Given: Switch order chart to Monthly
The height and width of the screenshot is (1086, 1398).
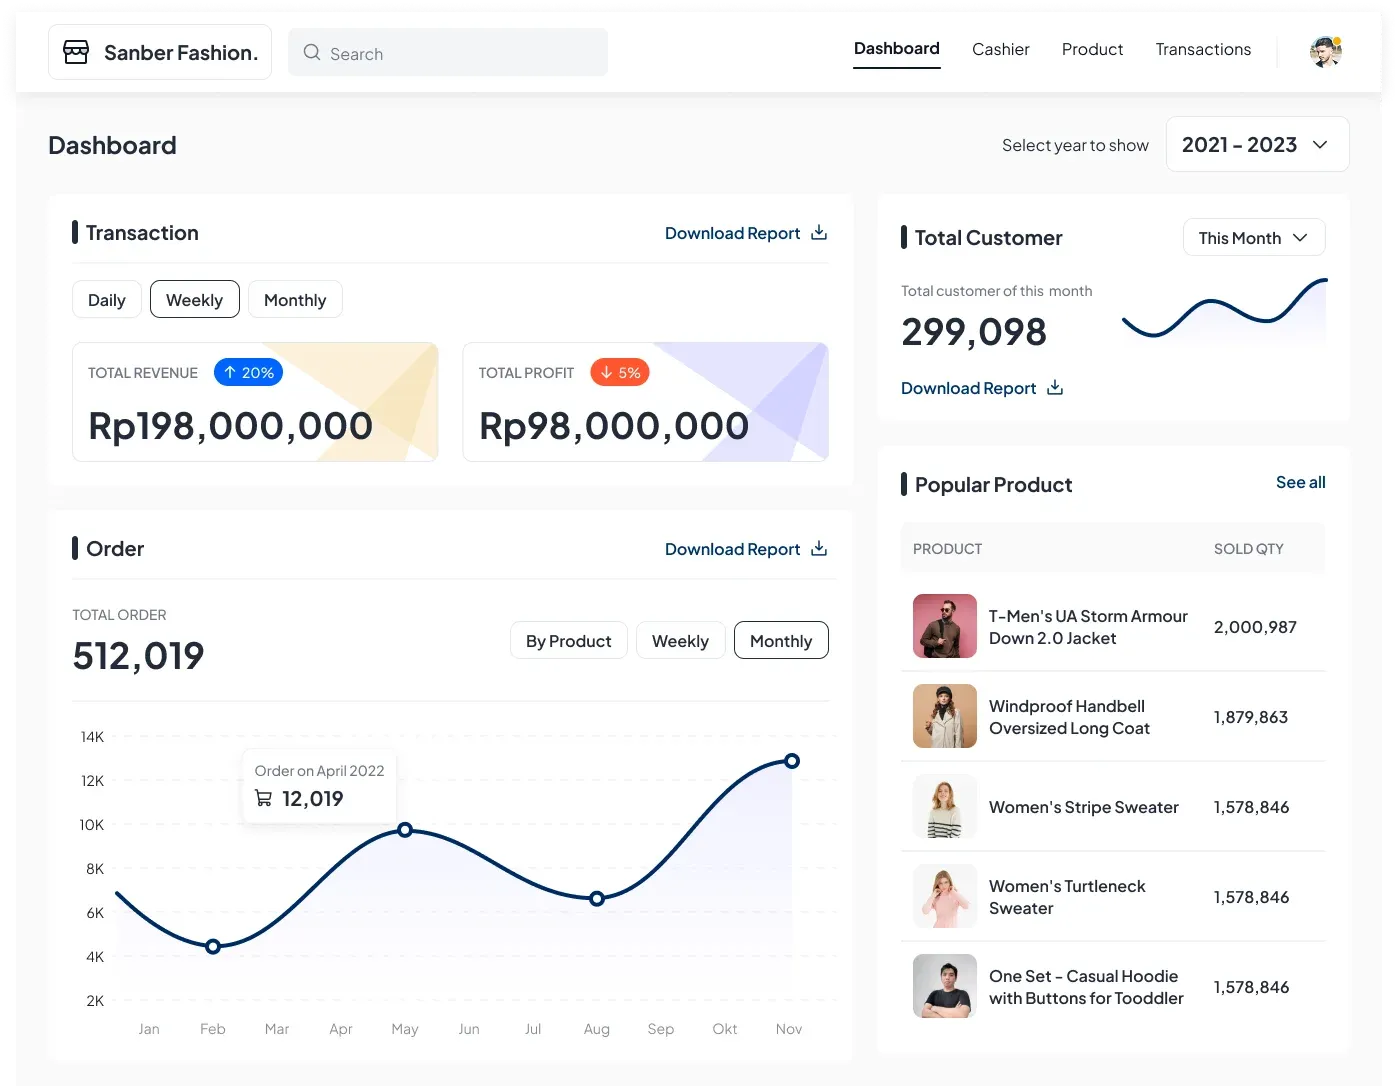Looking at the screenshot, I should [x=781, y=641].
